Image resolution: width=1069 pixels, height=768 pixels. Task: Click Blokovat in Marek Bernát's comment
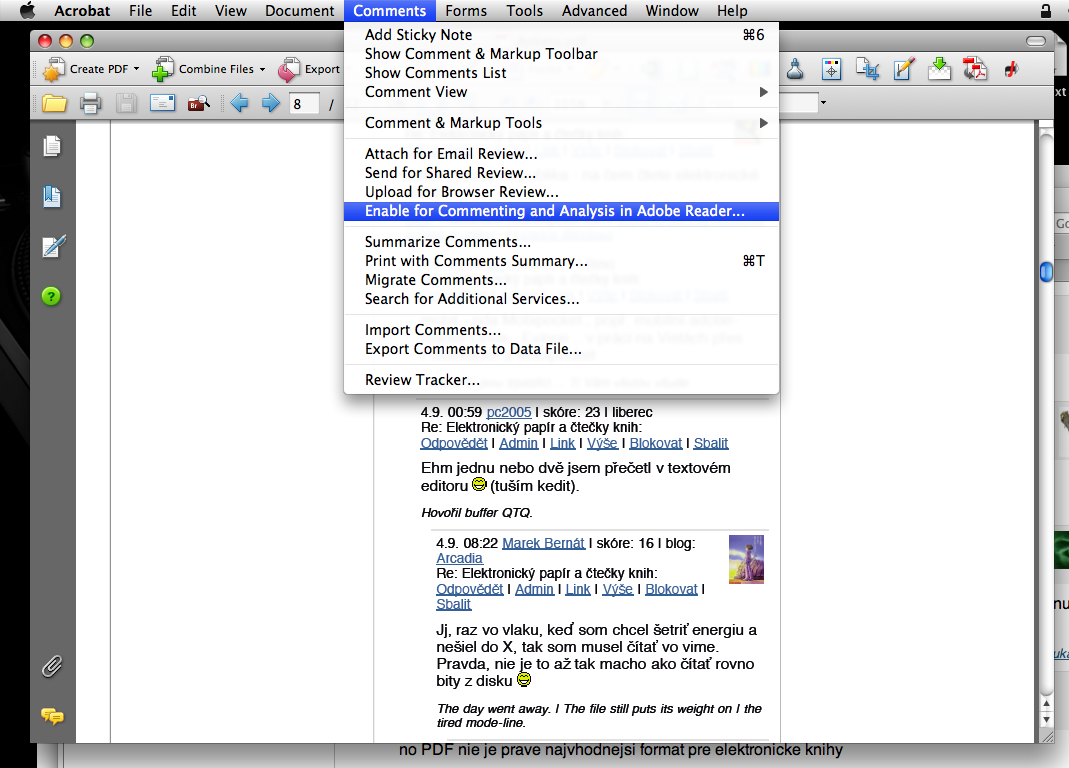coord(672,589)
